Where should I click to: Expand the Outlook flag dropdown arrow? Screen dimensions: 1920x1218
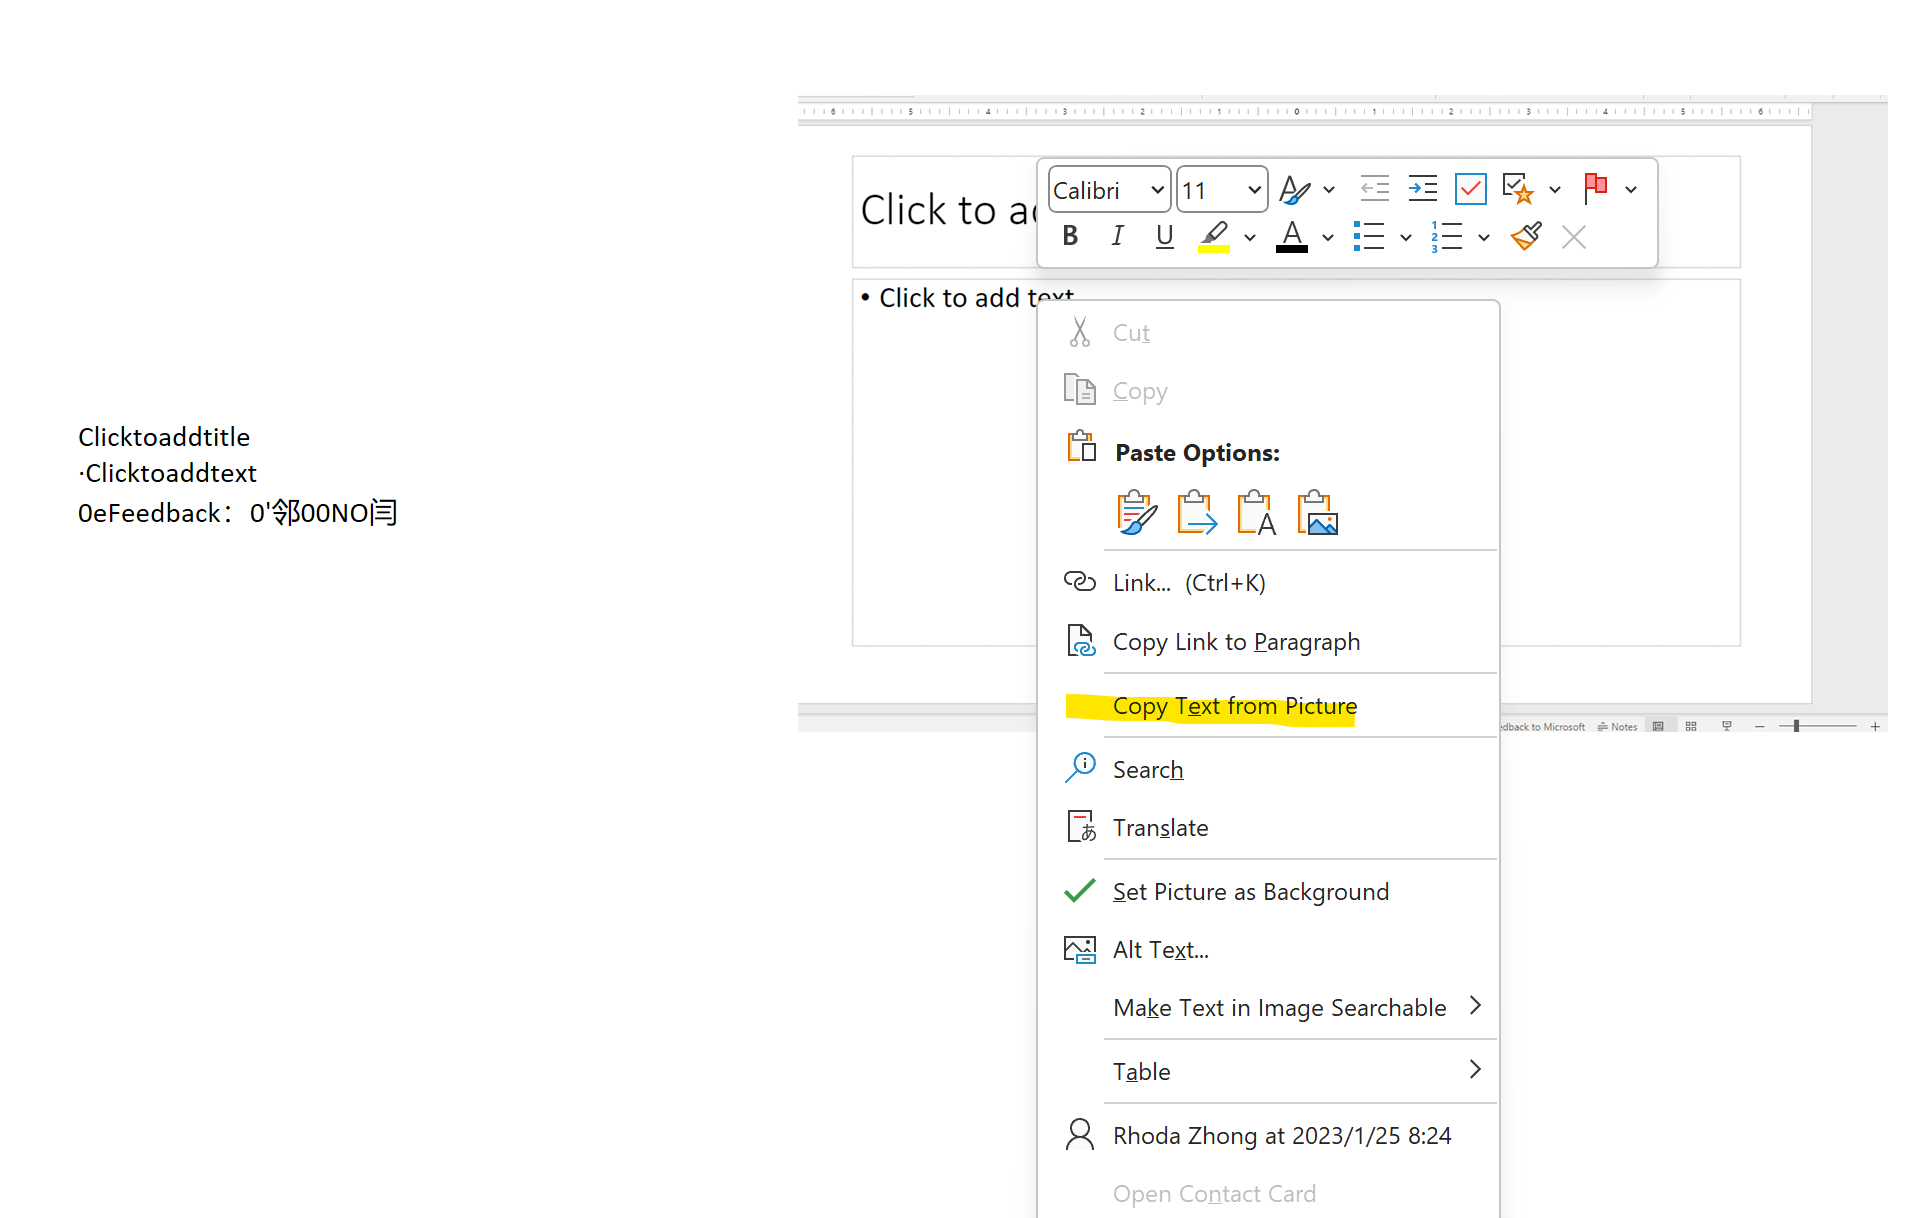point(1631,190)
